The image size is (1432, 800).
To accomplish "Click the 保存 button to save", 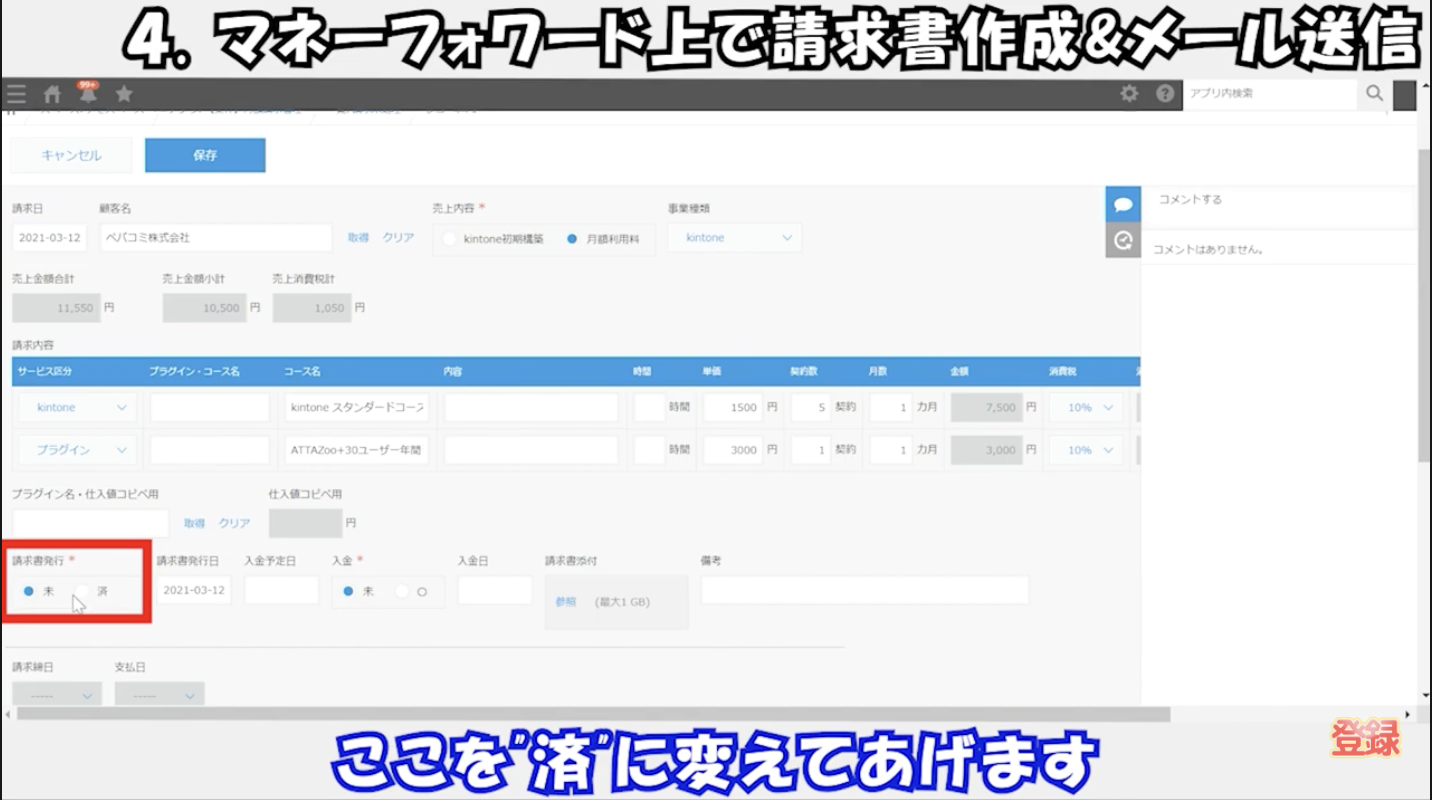I will click(205, 155).
